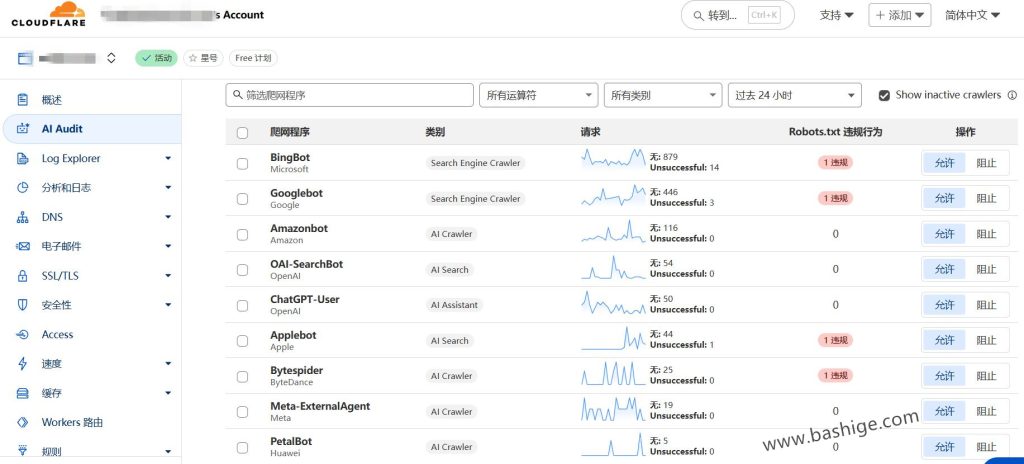Expand the DNS submenu arrow

tap(168, 217)
